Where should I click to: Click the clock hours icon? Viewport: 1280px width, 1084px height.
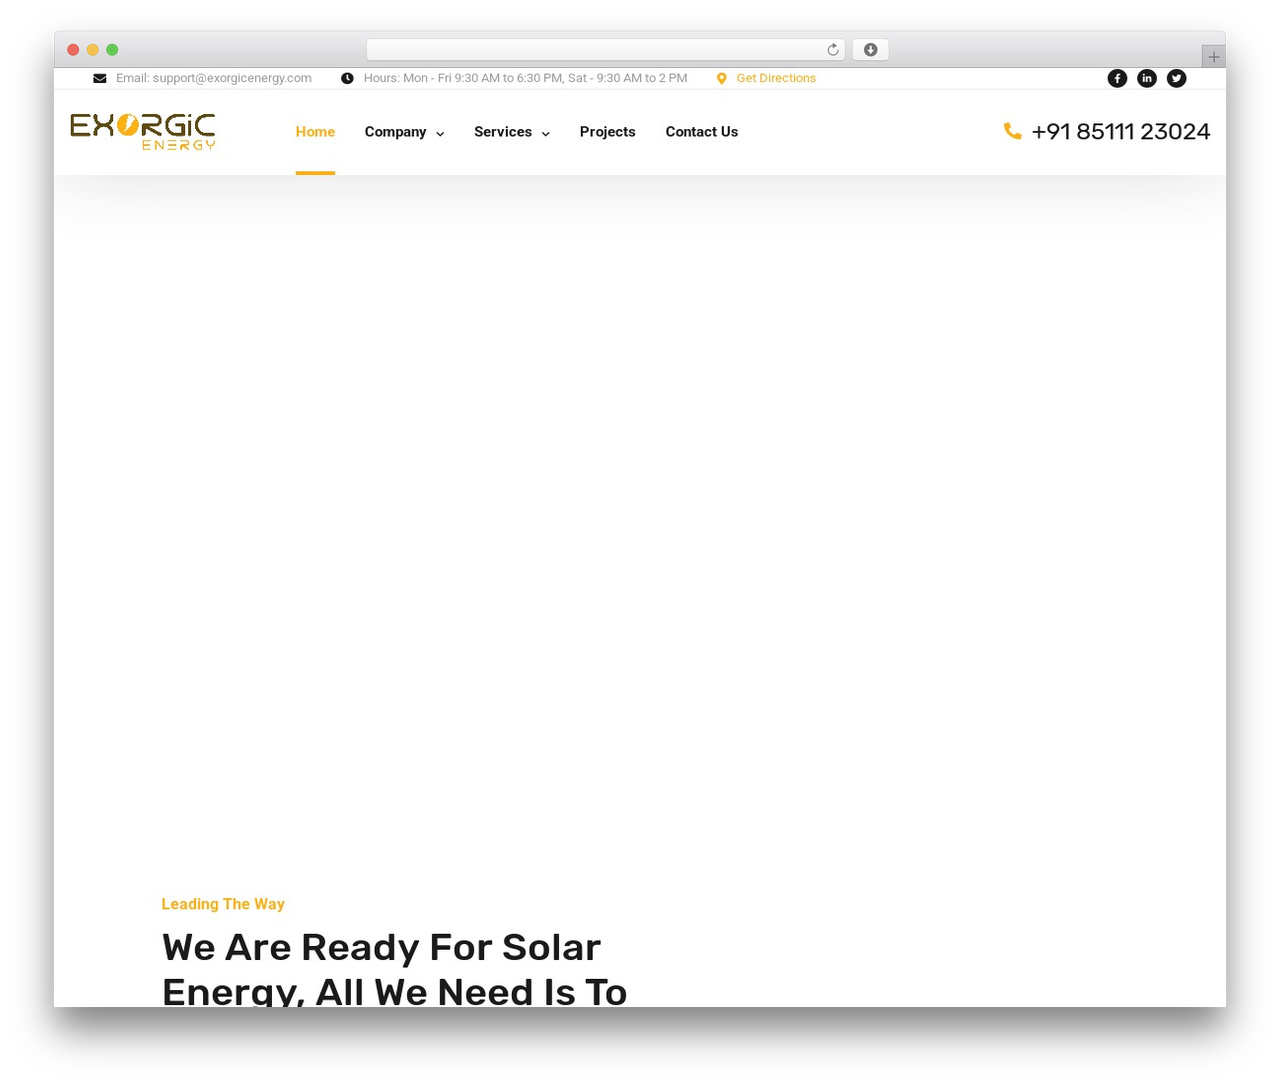click(347, 78)
